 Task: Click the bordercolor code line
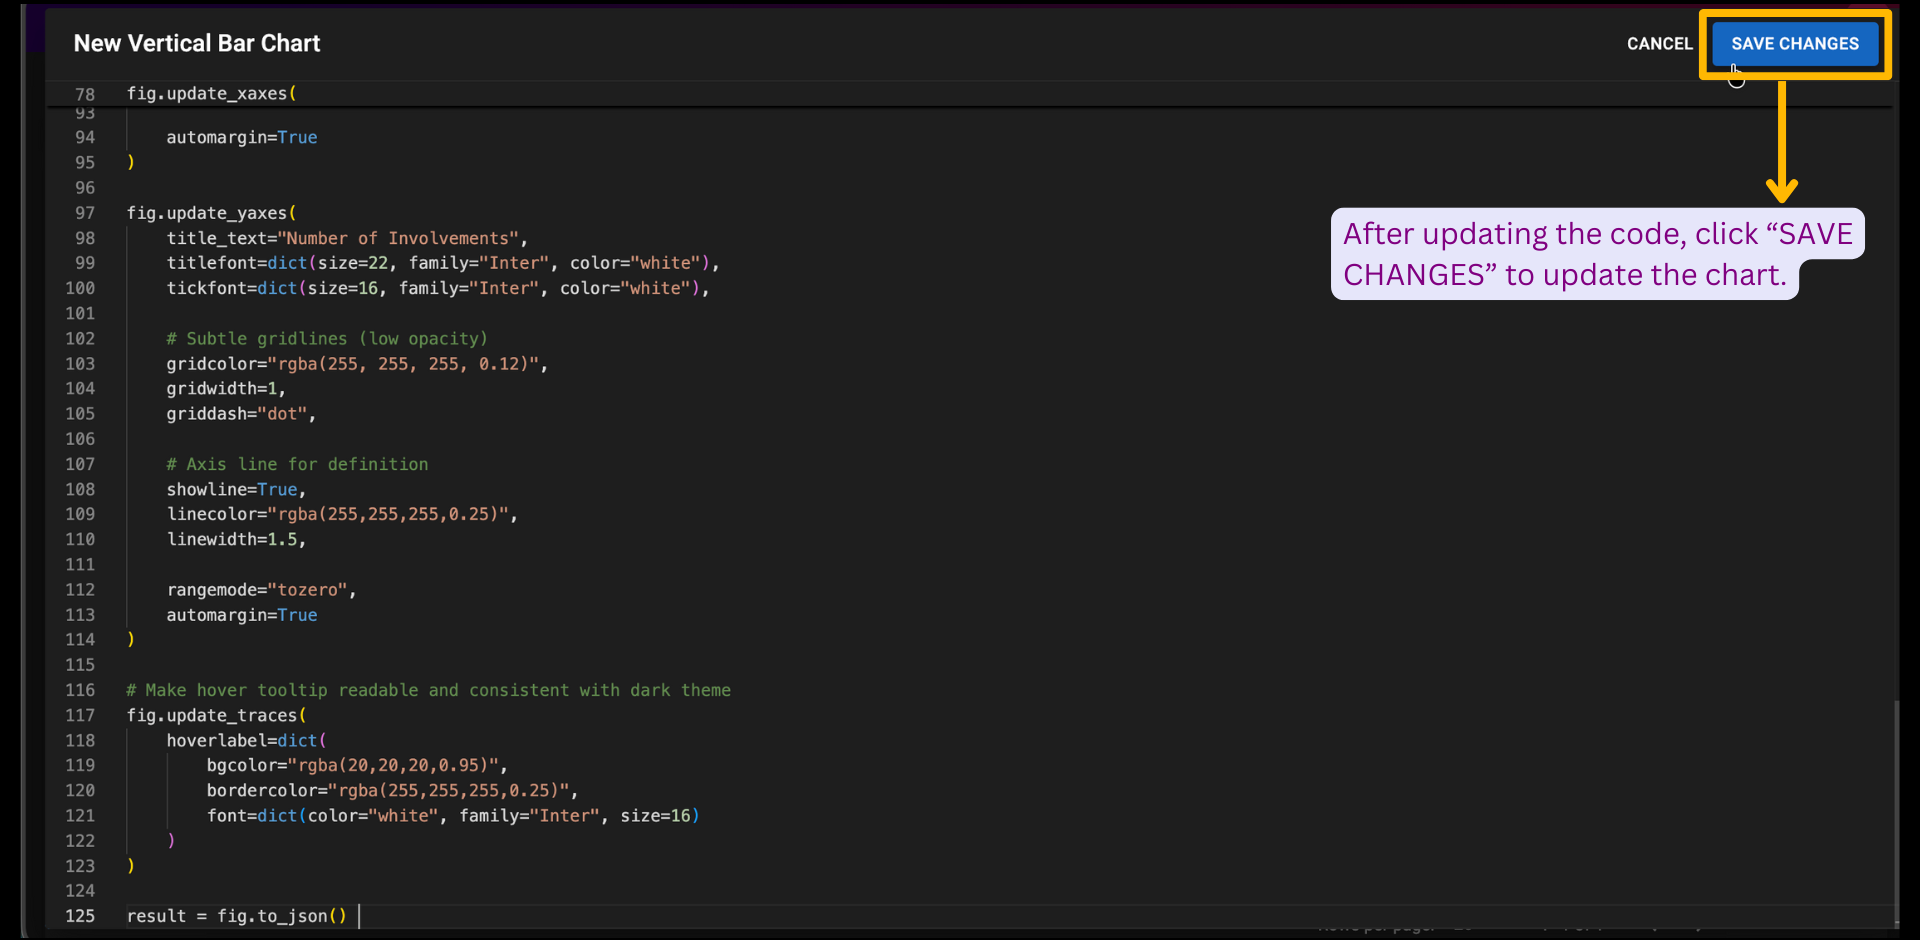[391, 790]
